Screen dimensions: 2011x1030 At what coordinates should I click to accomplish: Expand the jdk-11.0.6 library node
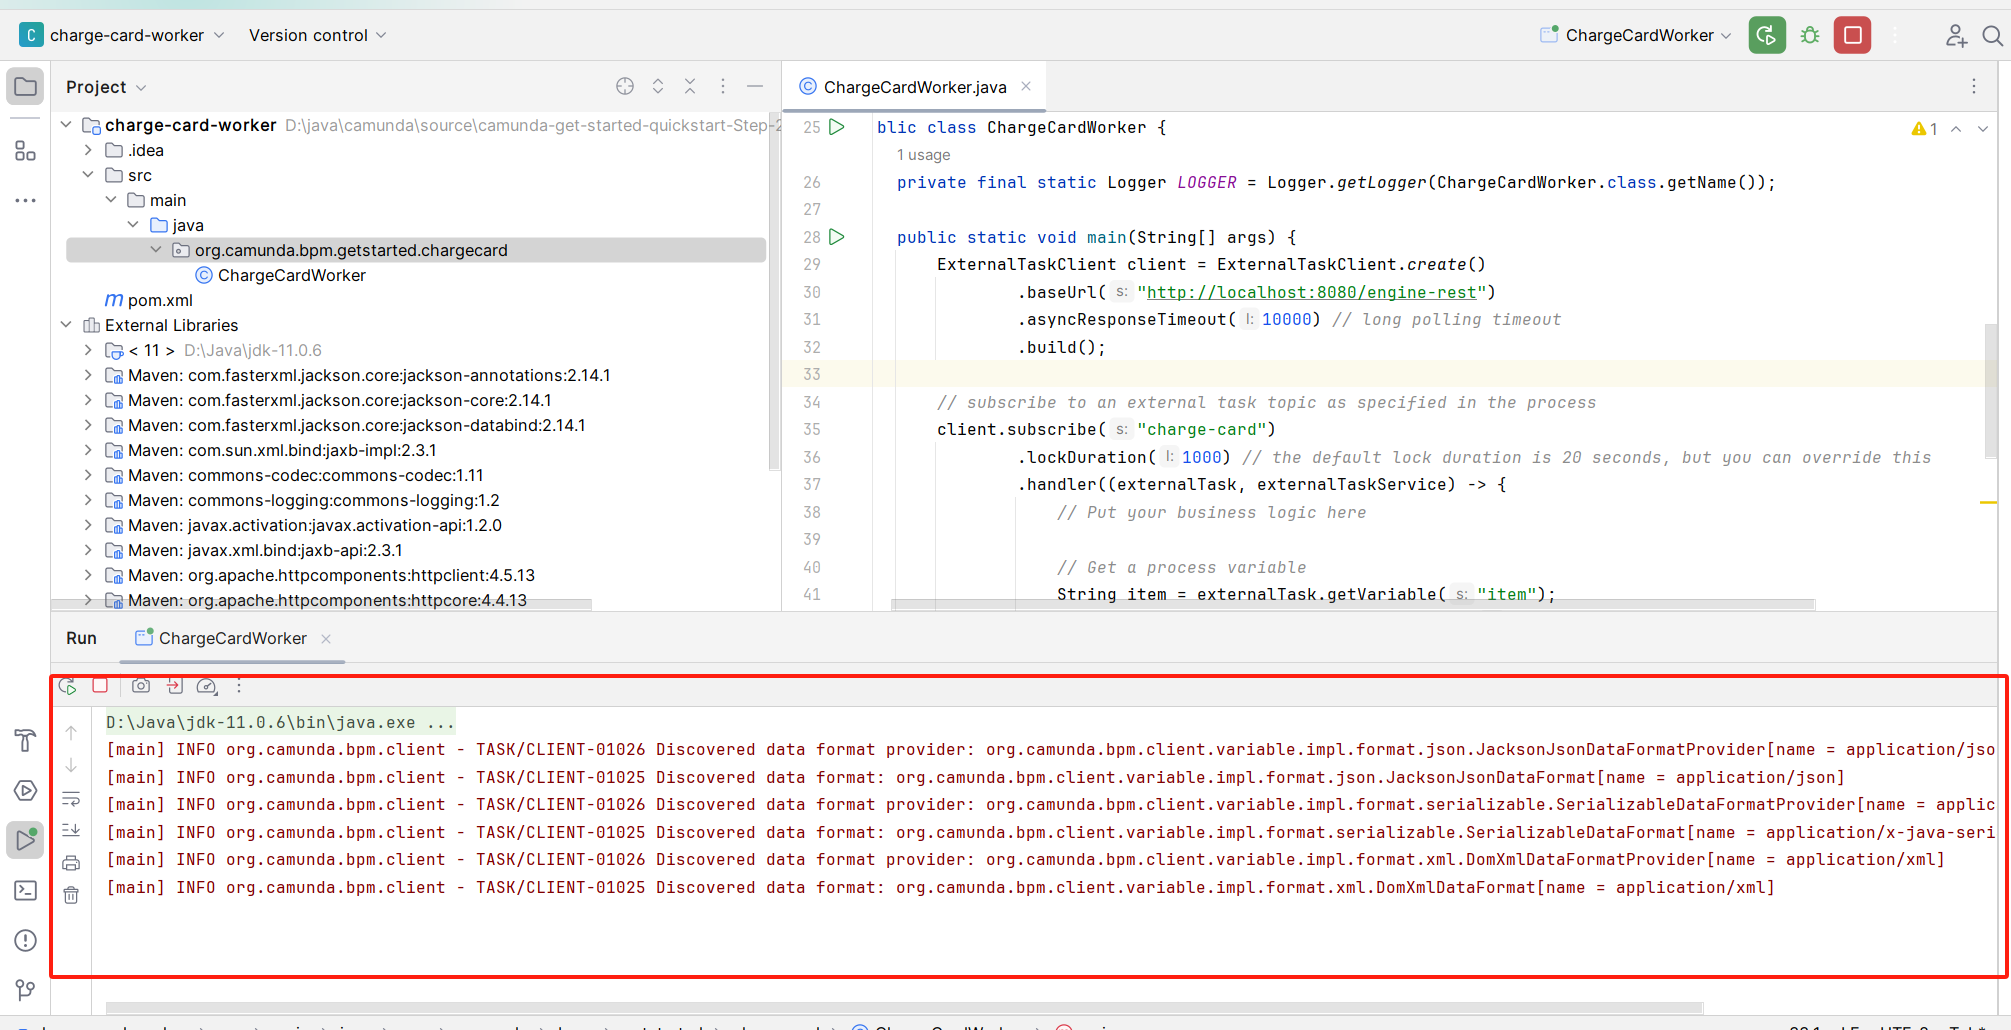pos(88,350)
